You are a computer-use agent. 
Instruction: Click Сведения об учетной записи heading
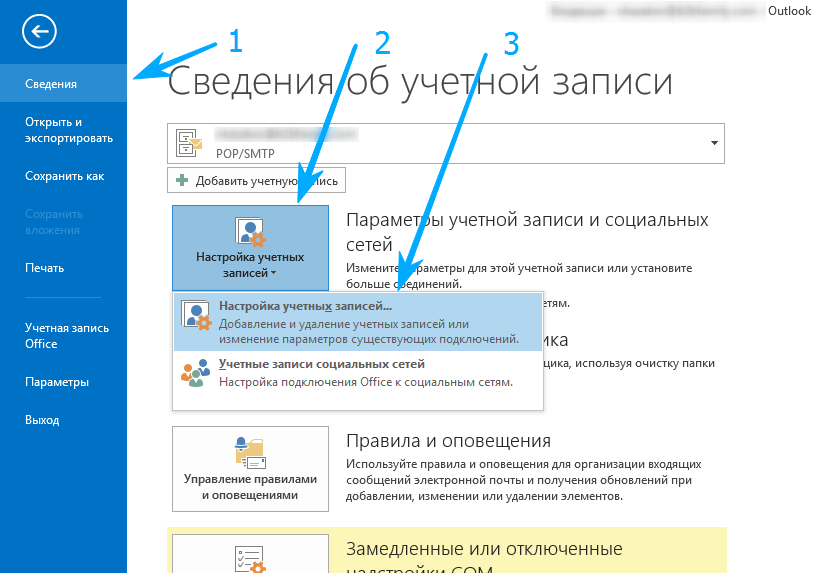click(x=420, y=82)
